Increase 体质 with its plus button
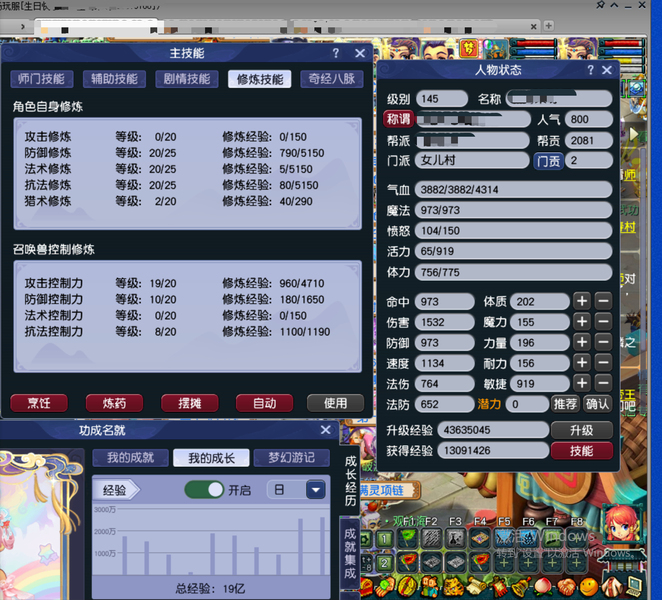Image resolution: width=662 pixels, height=600 pixels. pyautogui.click(x=582, y=301)
